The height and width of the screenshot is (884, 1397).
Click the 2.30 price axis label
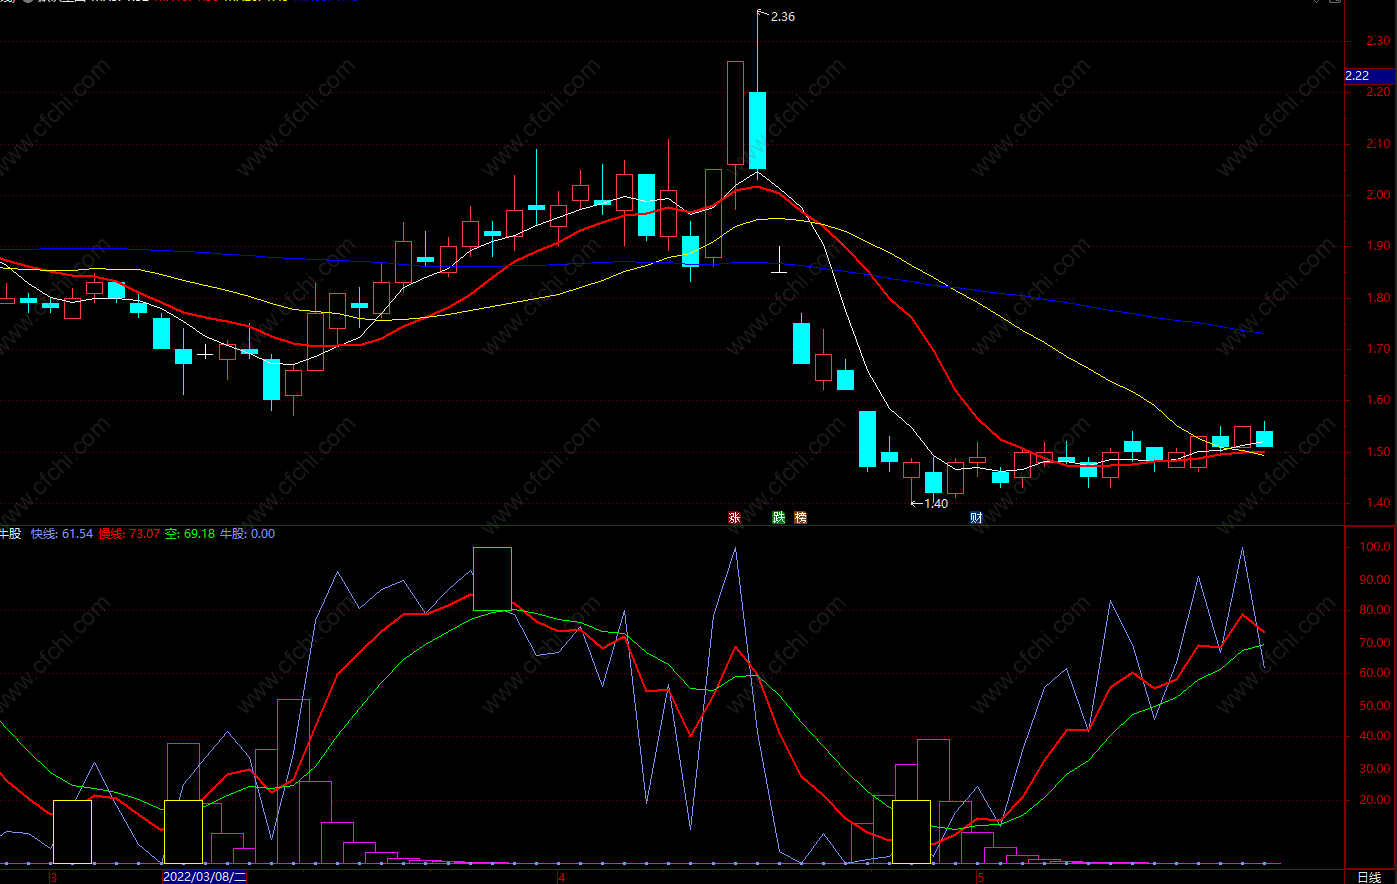coord(1378,41)
